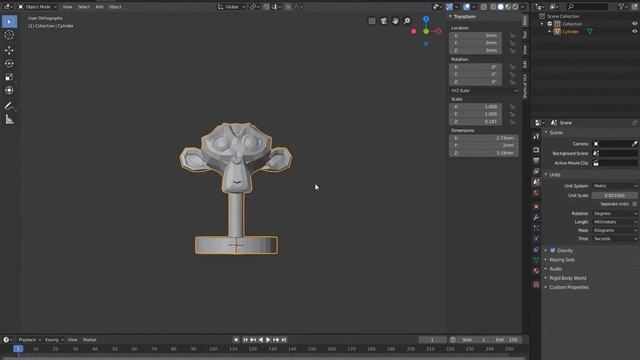Select the Scale tool in toolbar
The height and width of the screenshot is (360, 640).
pos(9,77)
